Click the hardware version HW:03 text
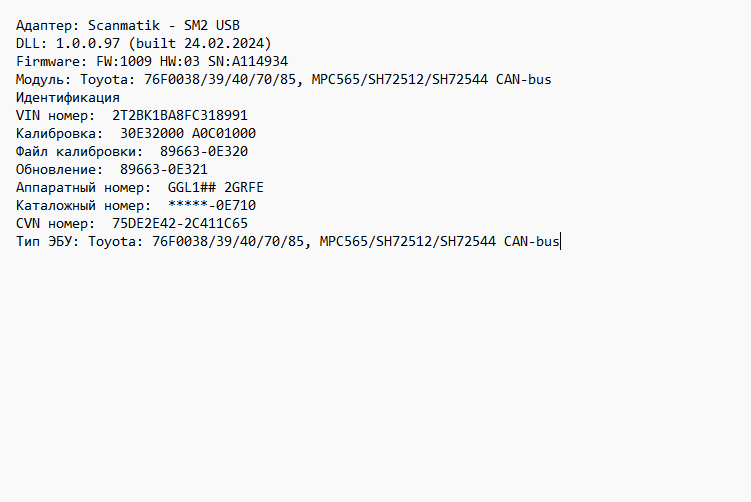Image resolution: width=751 pixels, height=502 pixels. (180, 62)
